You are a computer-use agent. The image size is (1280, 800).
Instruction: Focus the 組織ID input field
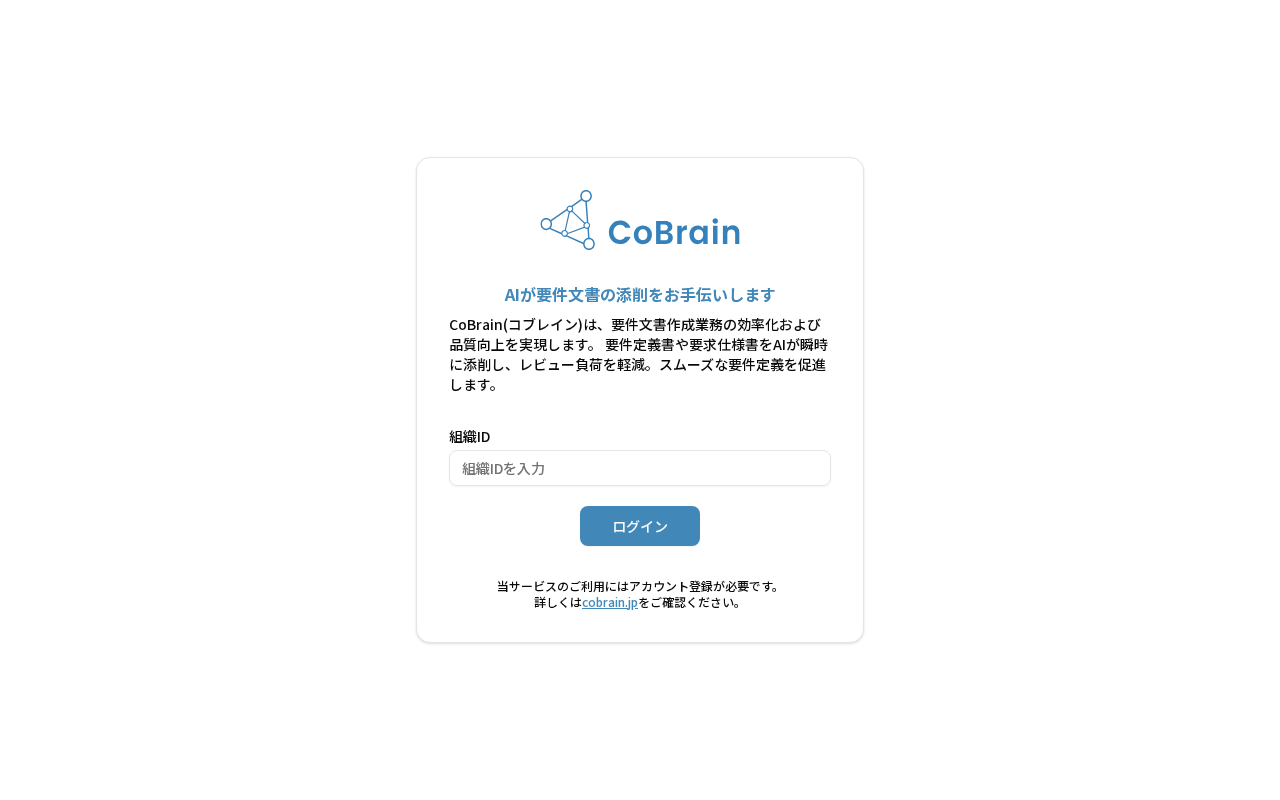tap(640, 468)
